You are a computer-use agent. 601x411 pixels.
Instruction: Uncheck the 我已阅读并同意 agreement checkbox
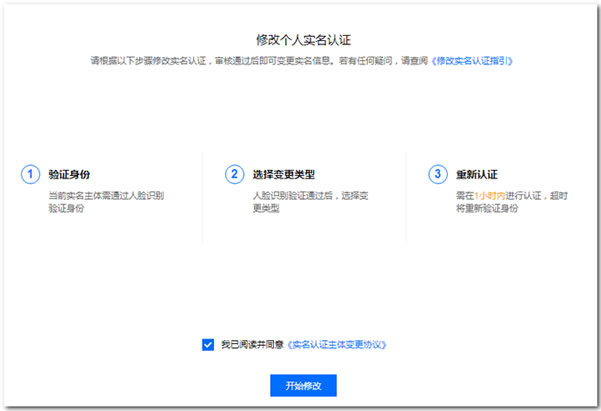pyautogui.click(x=208, y=345)
